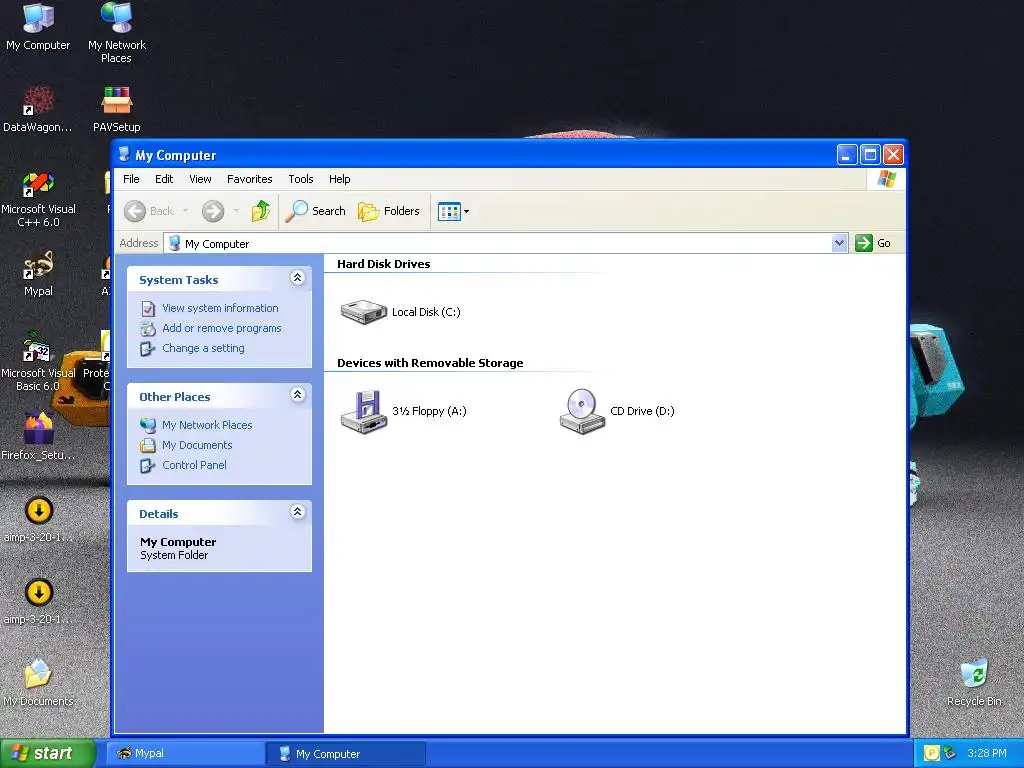Viewport: 1024px width, 768px height.
Task: Open the Views dropdown arrow
Action: (x=466, y=212)
